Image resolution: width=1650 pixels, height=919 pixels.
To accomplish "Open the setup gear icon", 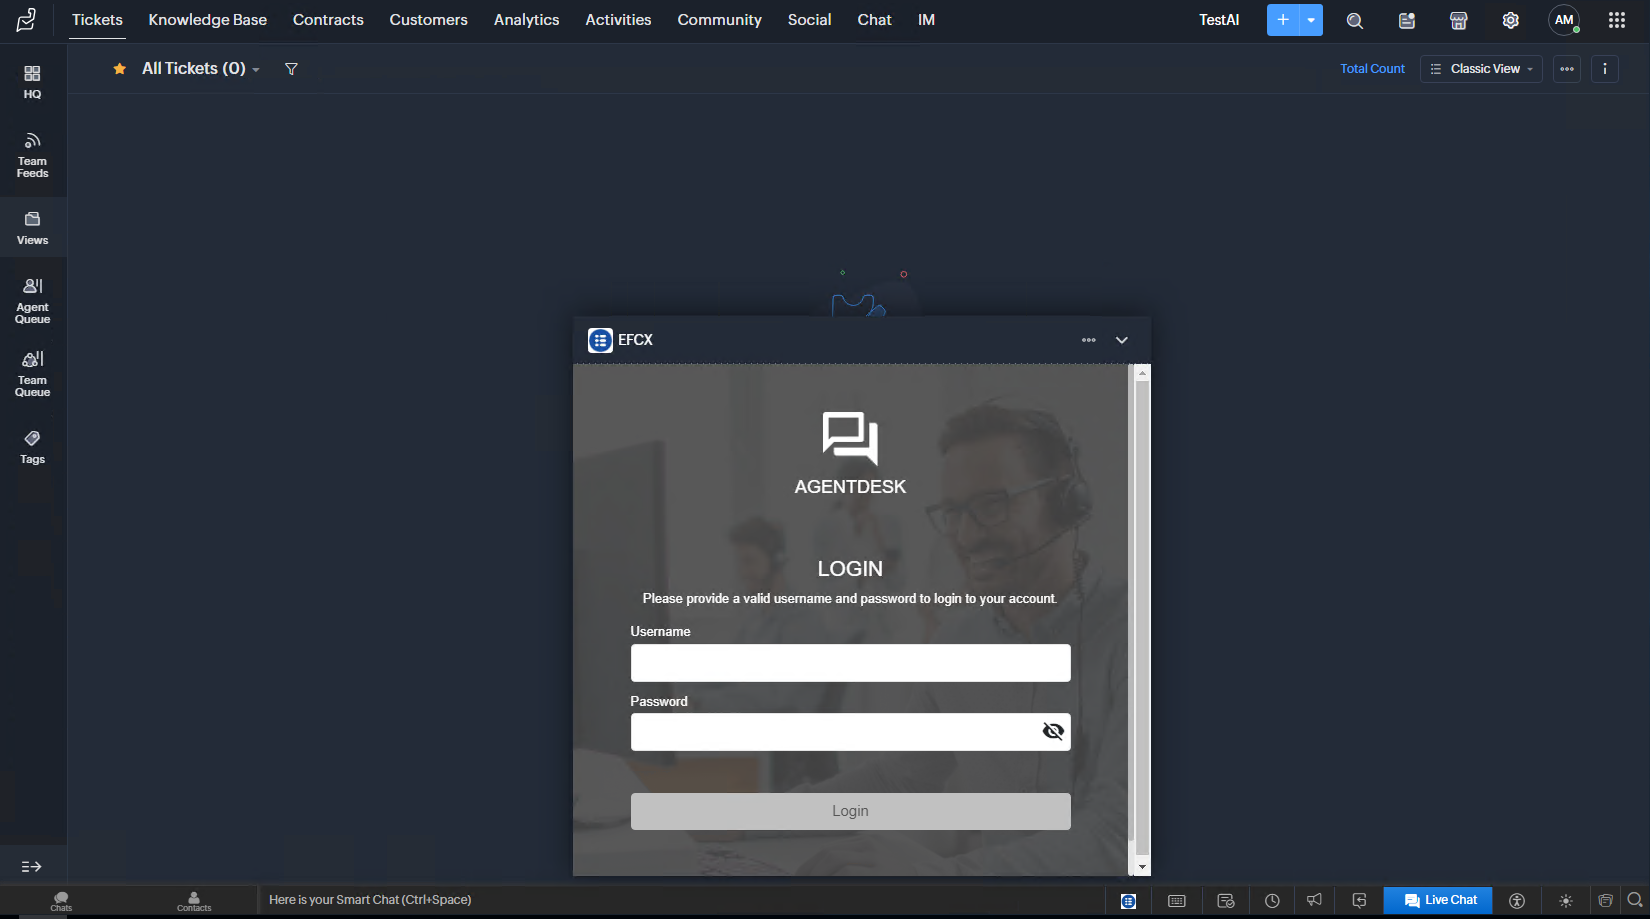I will [1510, 20].
